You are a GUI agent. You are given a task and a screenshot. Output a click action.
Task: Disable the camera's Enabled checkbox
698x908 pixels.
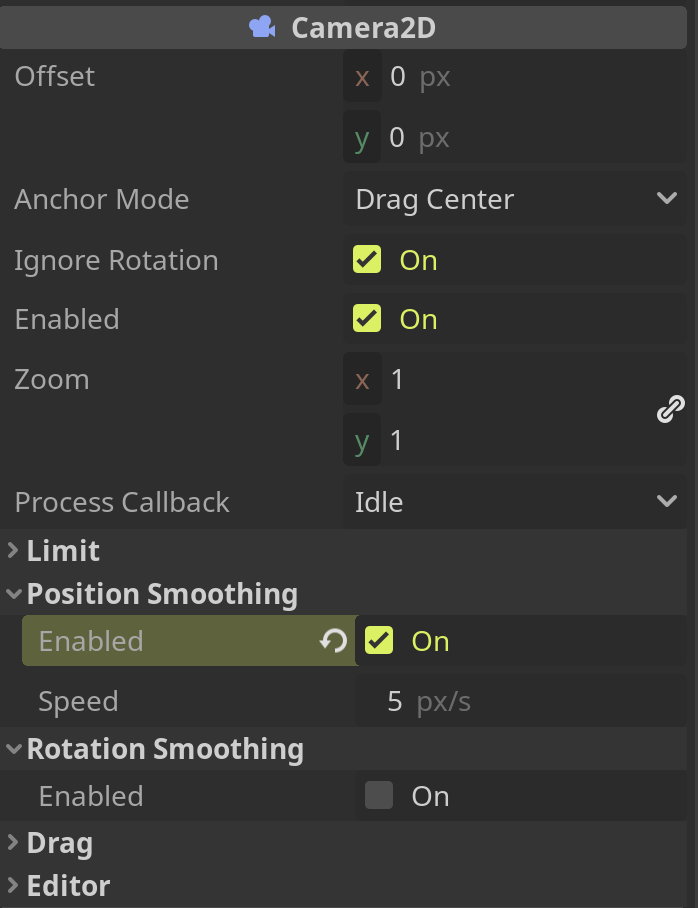click(367, 319)
